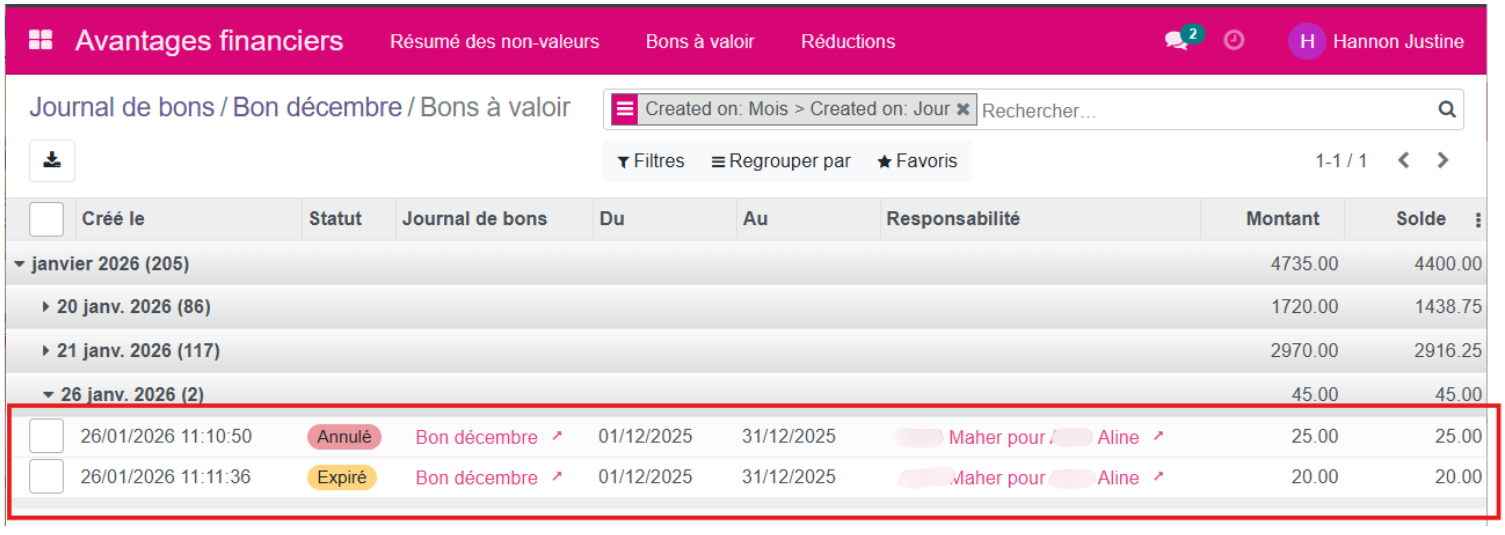Tick the select-all header checkbox

pos(46,219)
